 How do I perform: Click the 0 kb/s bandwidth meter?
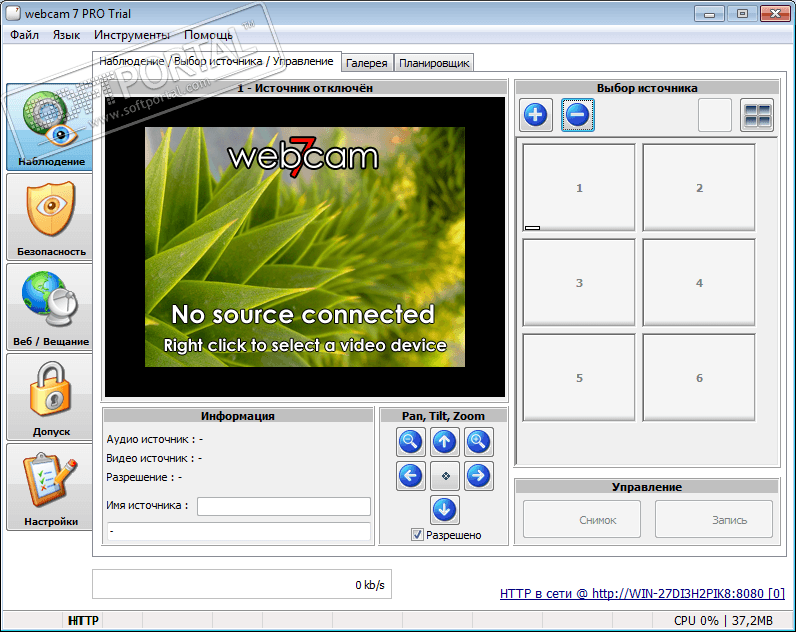(x=242, y=584)
